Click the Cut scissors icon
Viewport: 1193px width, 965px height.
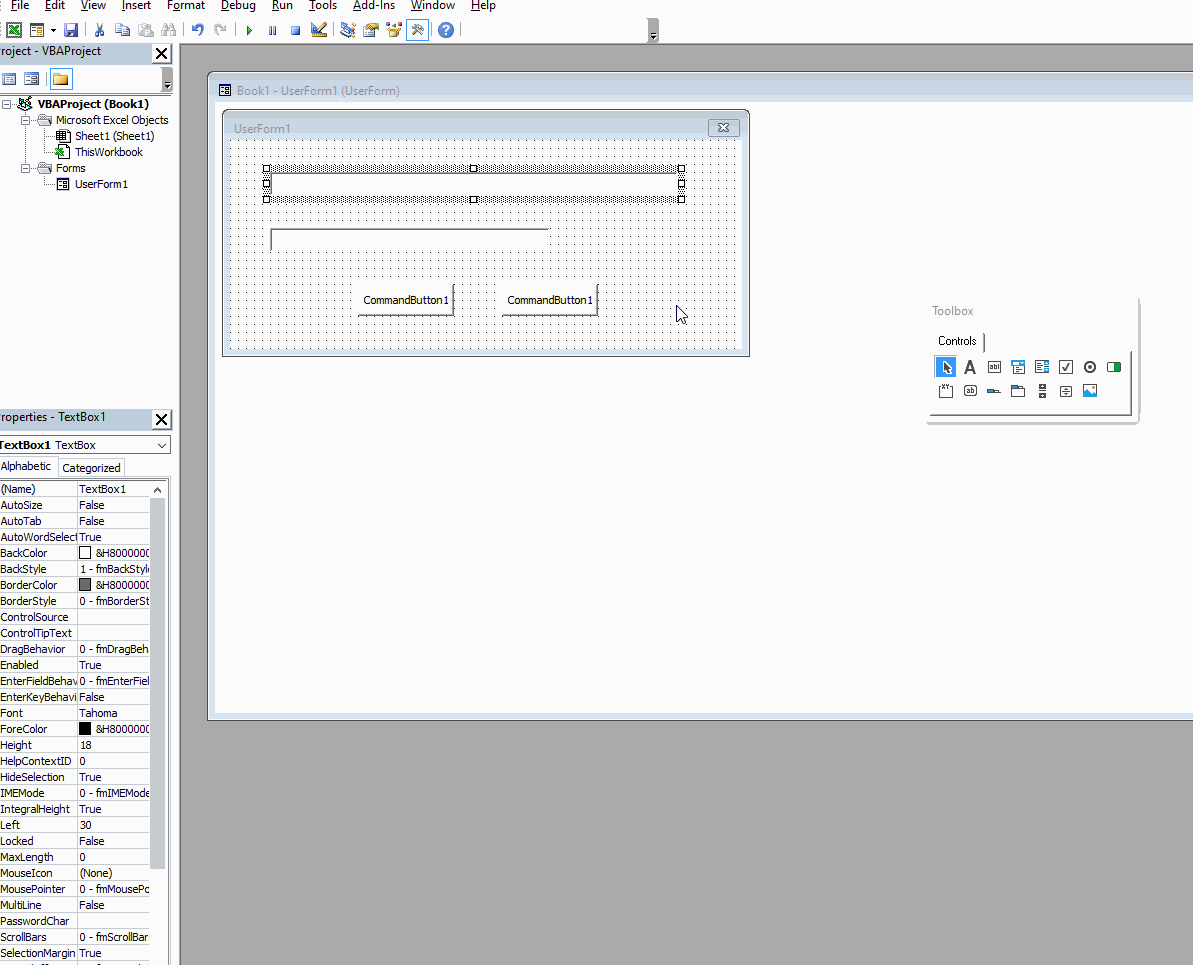(x=99, y=30)
